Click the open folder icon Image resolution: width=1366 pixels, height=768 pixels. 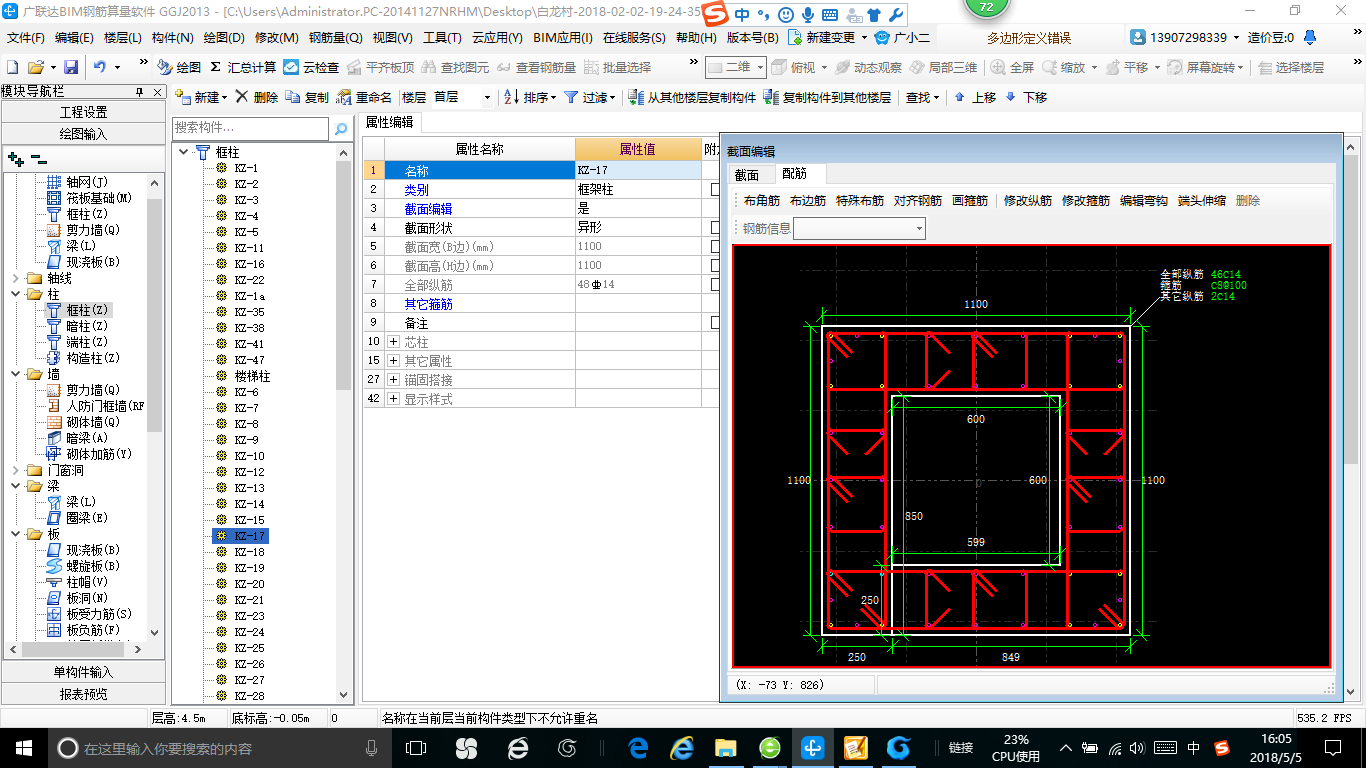35,67
